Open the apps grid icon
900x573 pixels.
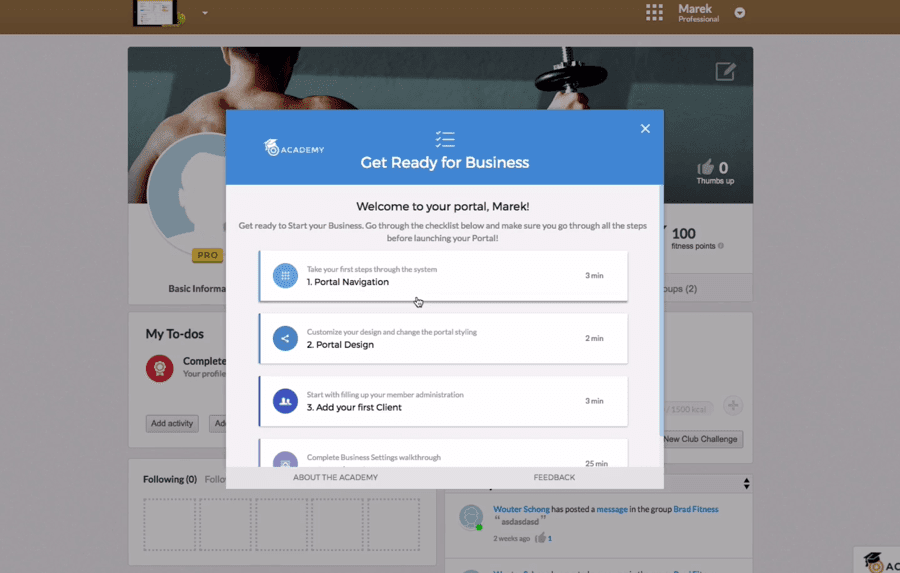[654, 13]
